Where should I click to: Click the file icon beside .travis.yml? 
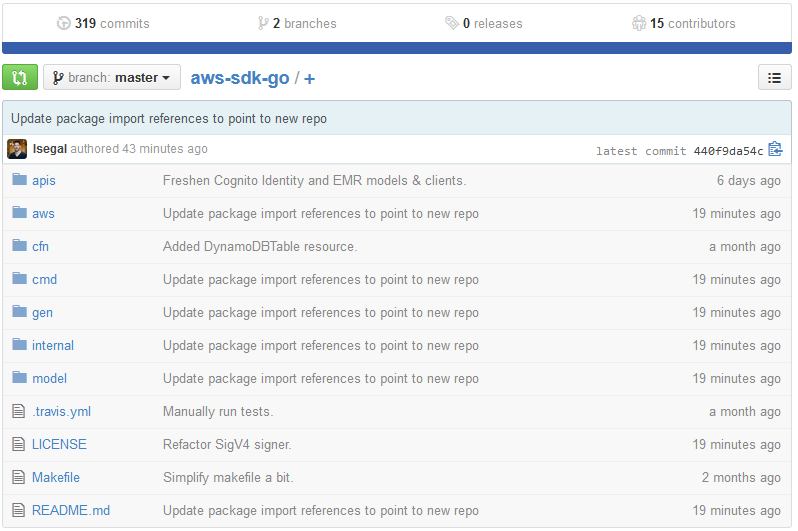(x=18, y=411)
